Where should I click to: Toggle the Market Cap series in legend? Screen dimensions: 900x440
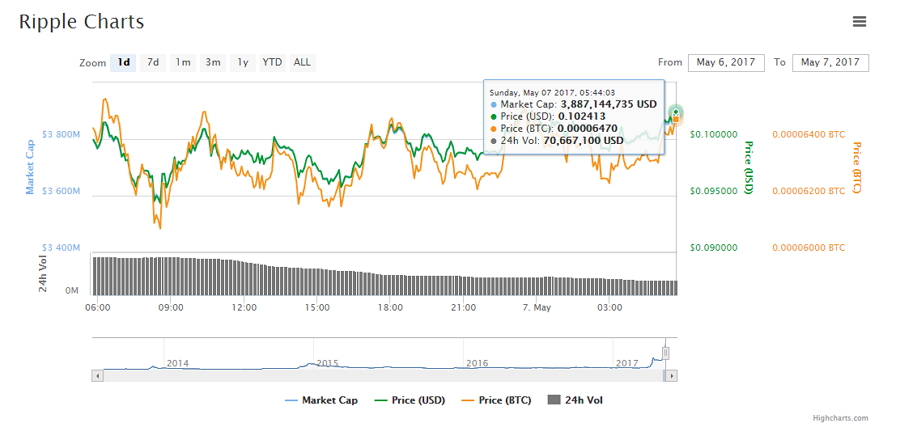(321, 400)
